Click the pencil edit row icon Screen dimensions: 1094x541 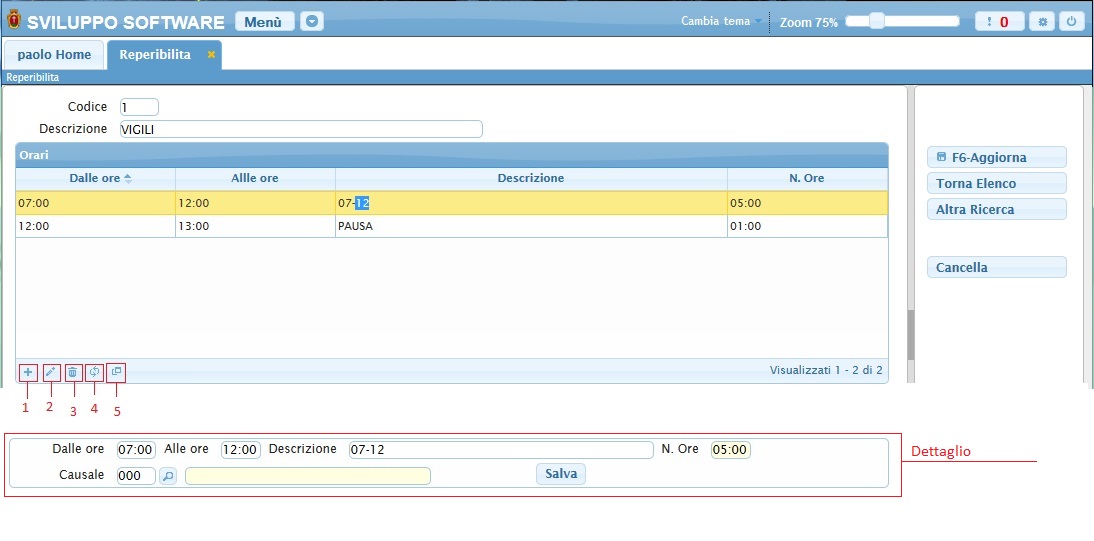click(51, 372)
